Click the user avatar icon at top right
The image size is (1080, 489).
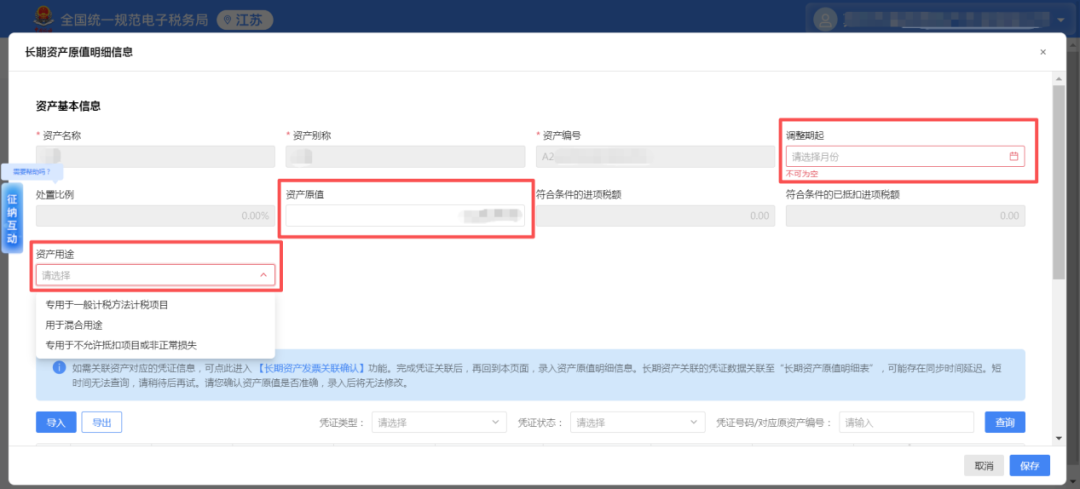pyautogui.click(x=825, y=20)
